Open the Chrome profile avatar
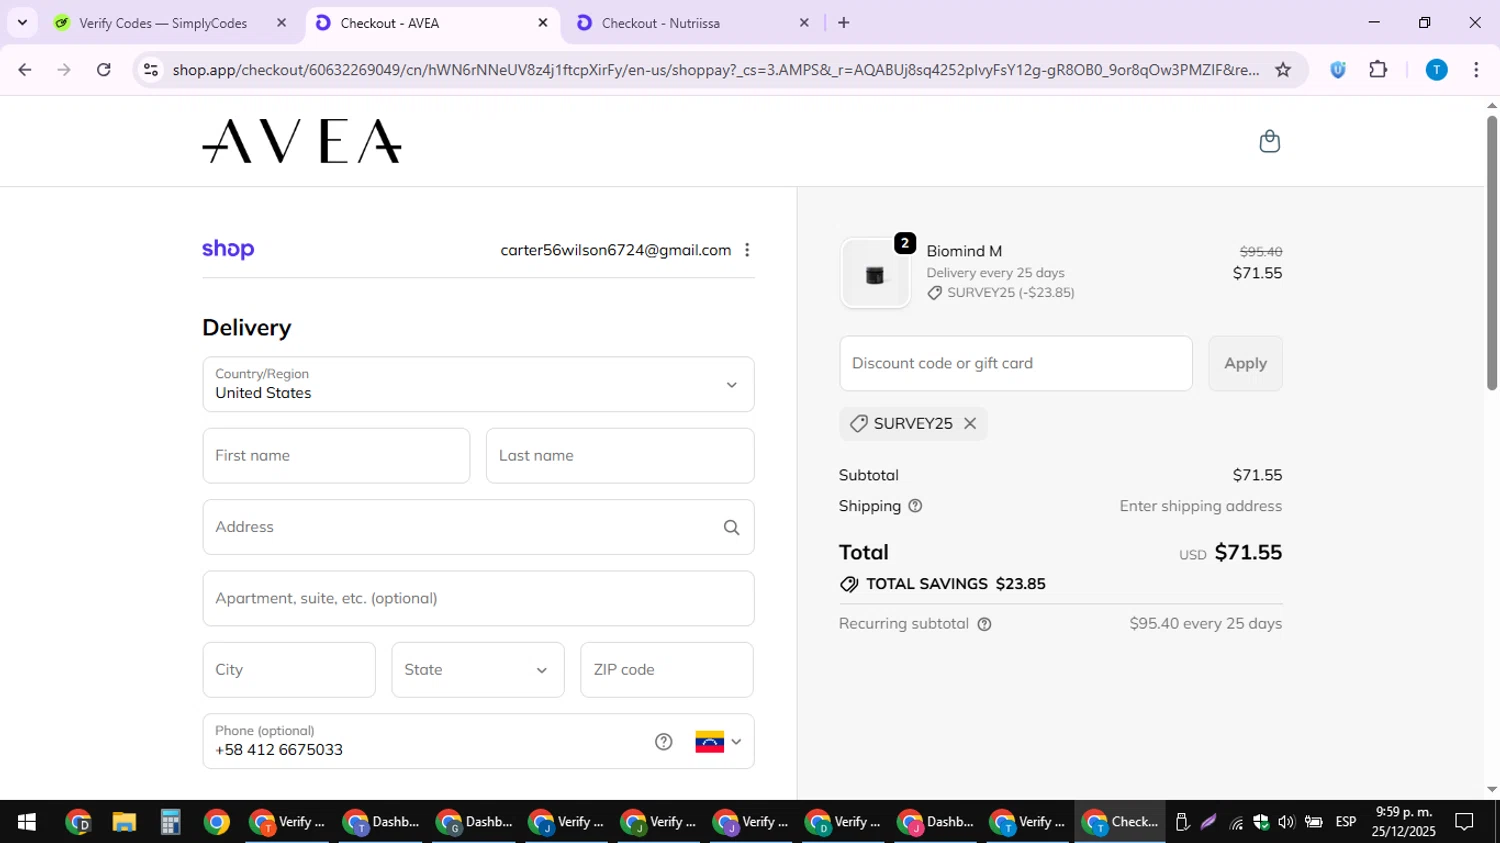The width and height of the screenshot is (1500, 843). click(x=1436, y=69)
